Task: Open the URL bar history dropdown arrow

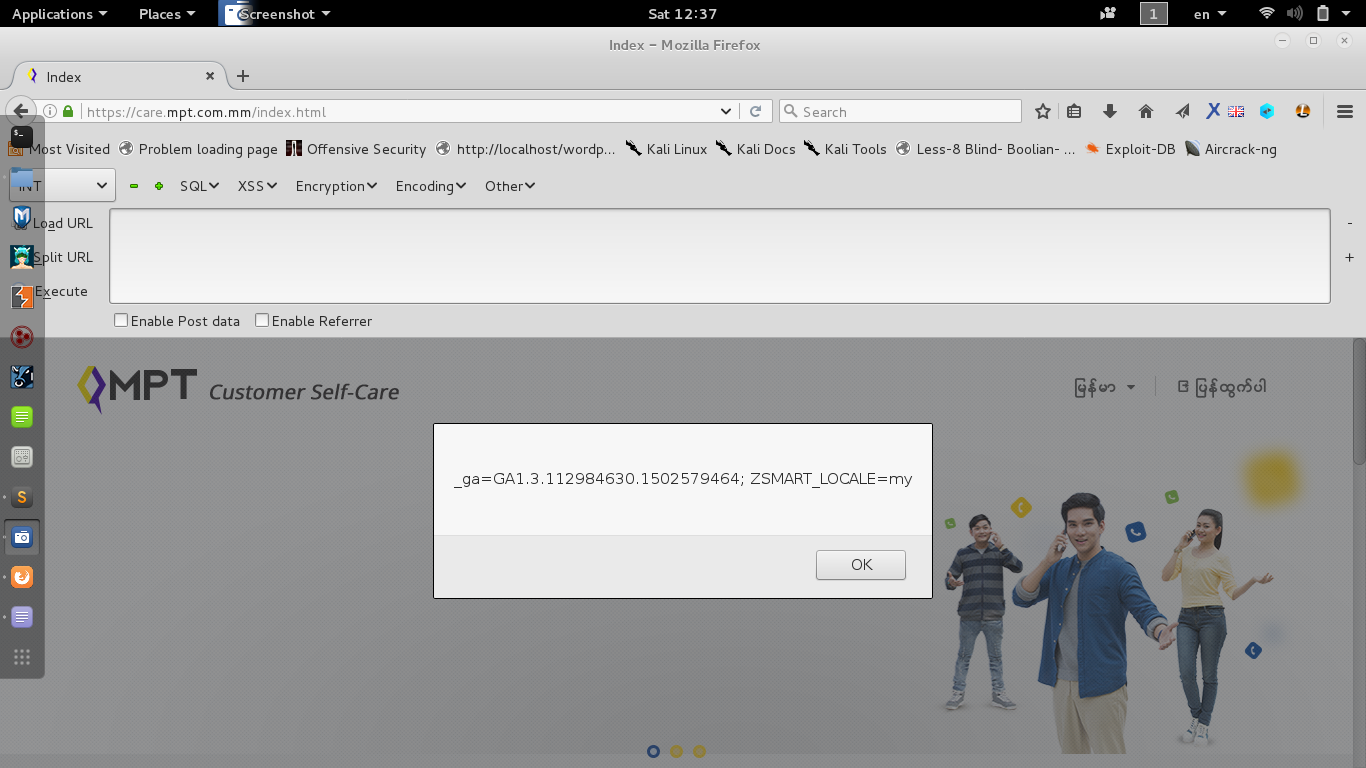Action: [726, 111]
